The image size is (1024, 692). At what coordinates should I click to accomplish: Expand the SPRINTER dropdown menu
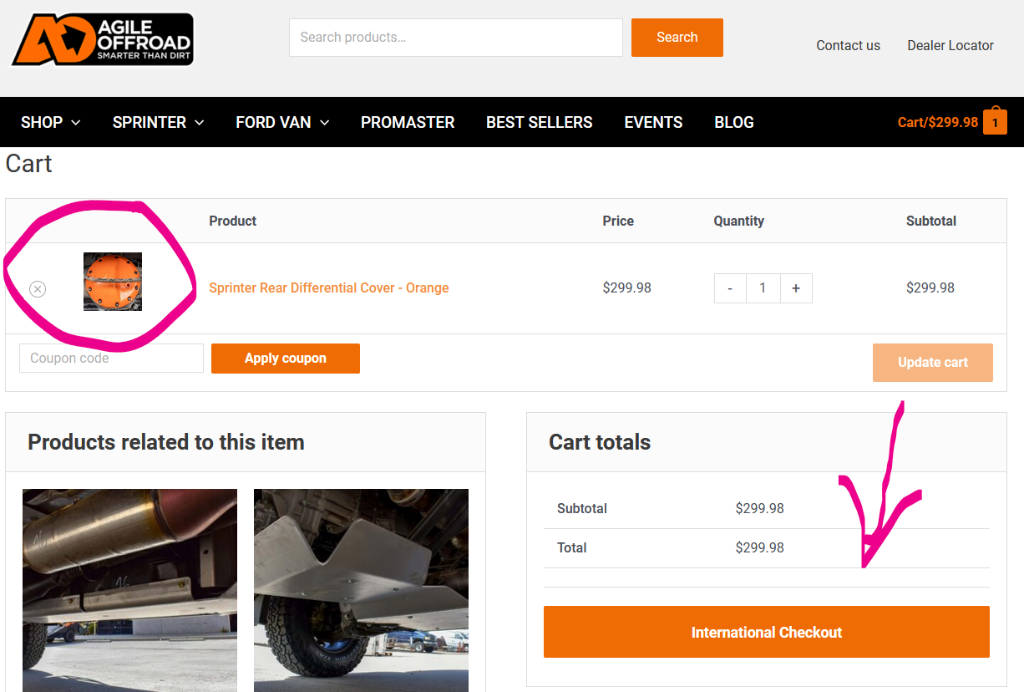[x=158, y=122]
